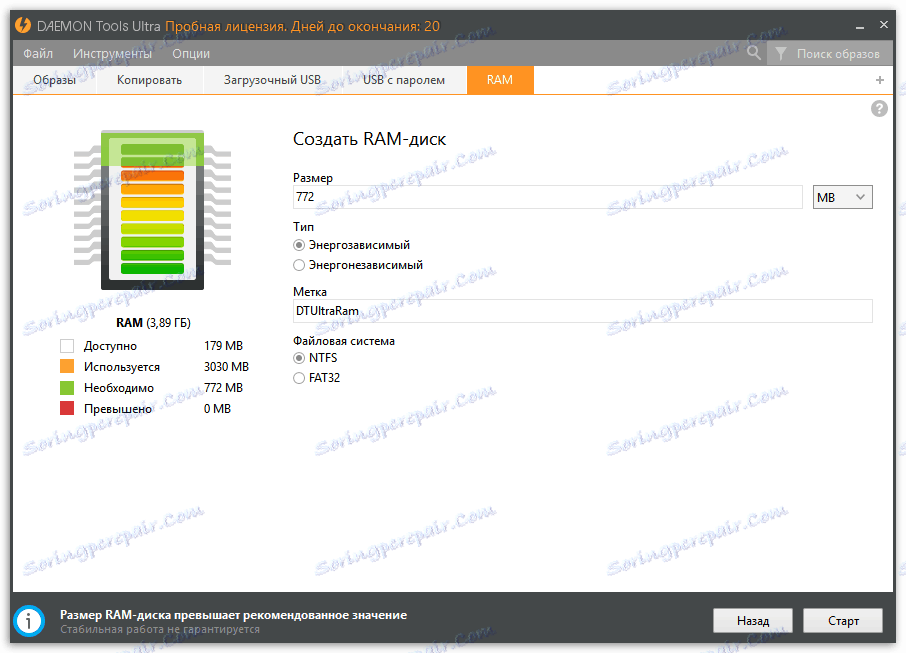Switch to the Копировать tab
This screenshot has width=906, height=653.
click(x=149, y=80)
